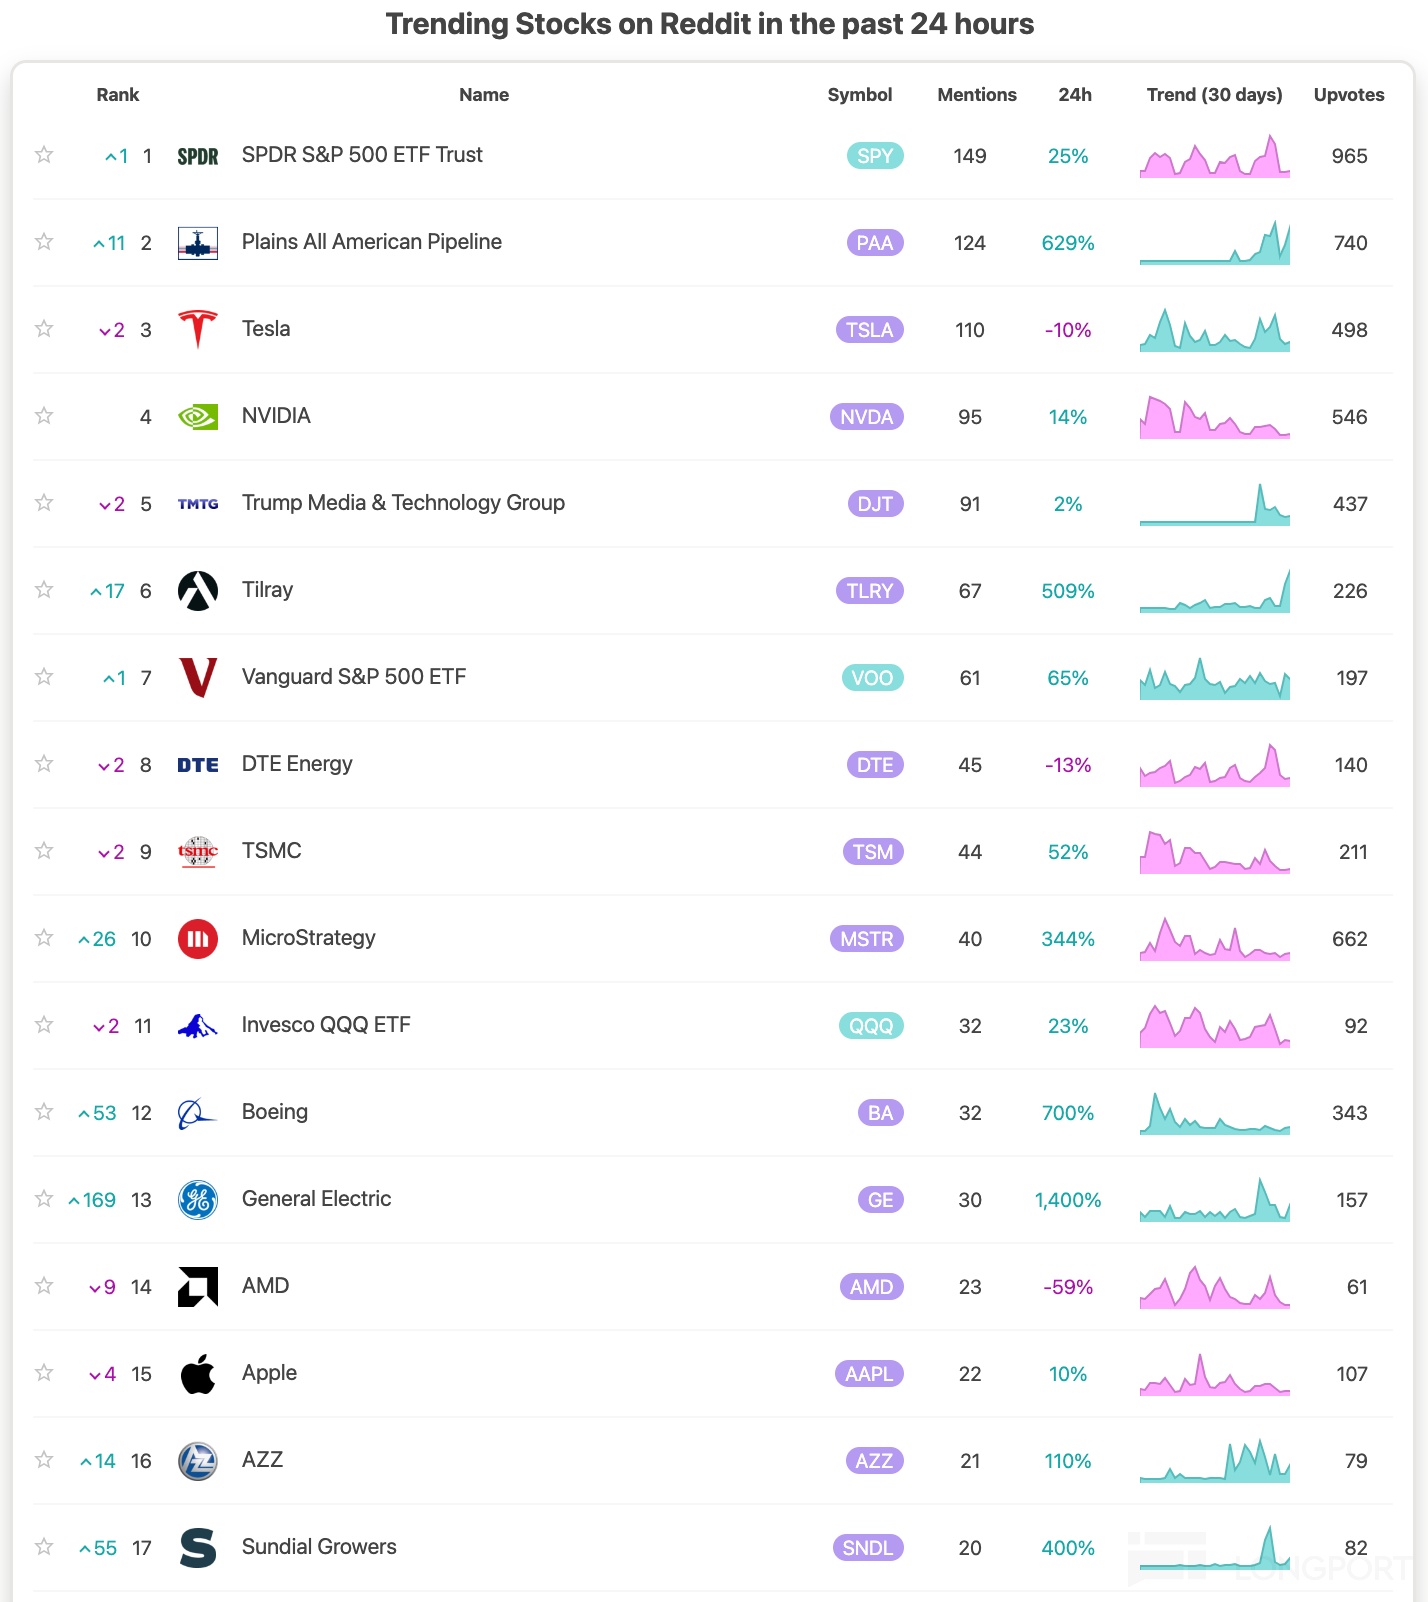Click the Apple logo icon
This screenshot has height=1602, width=1428.
pyautogui.click(x=198, y=1373)
